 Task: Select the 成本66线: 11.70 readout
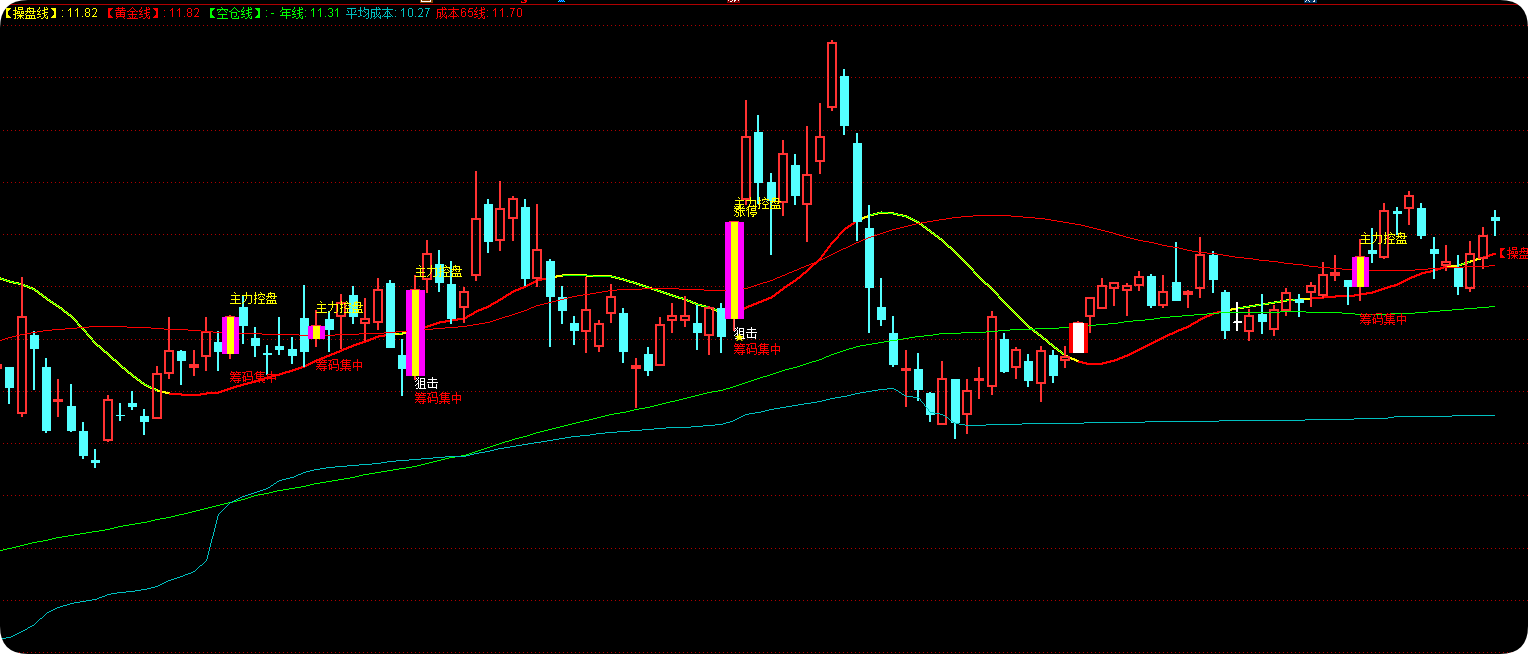pos(479,13)
